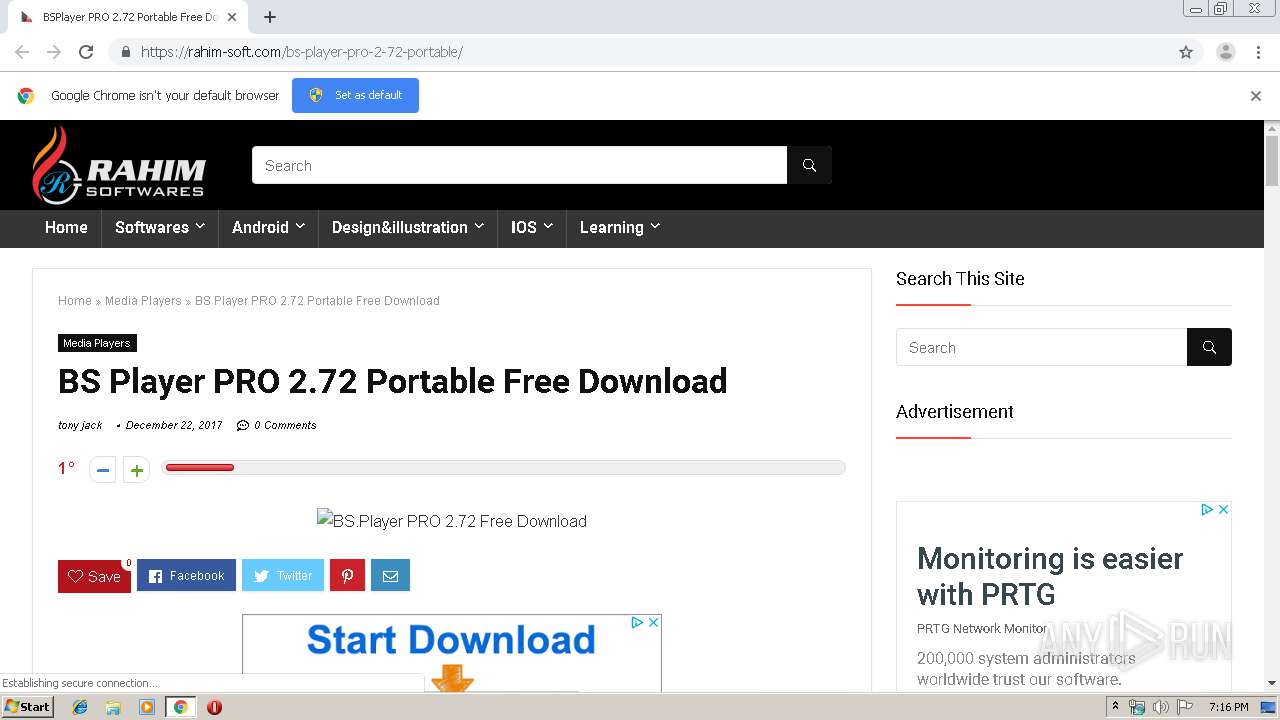
Task: Focus the header Search input field
Action: [x=519, y=165]
